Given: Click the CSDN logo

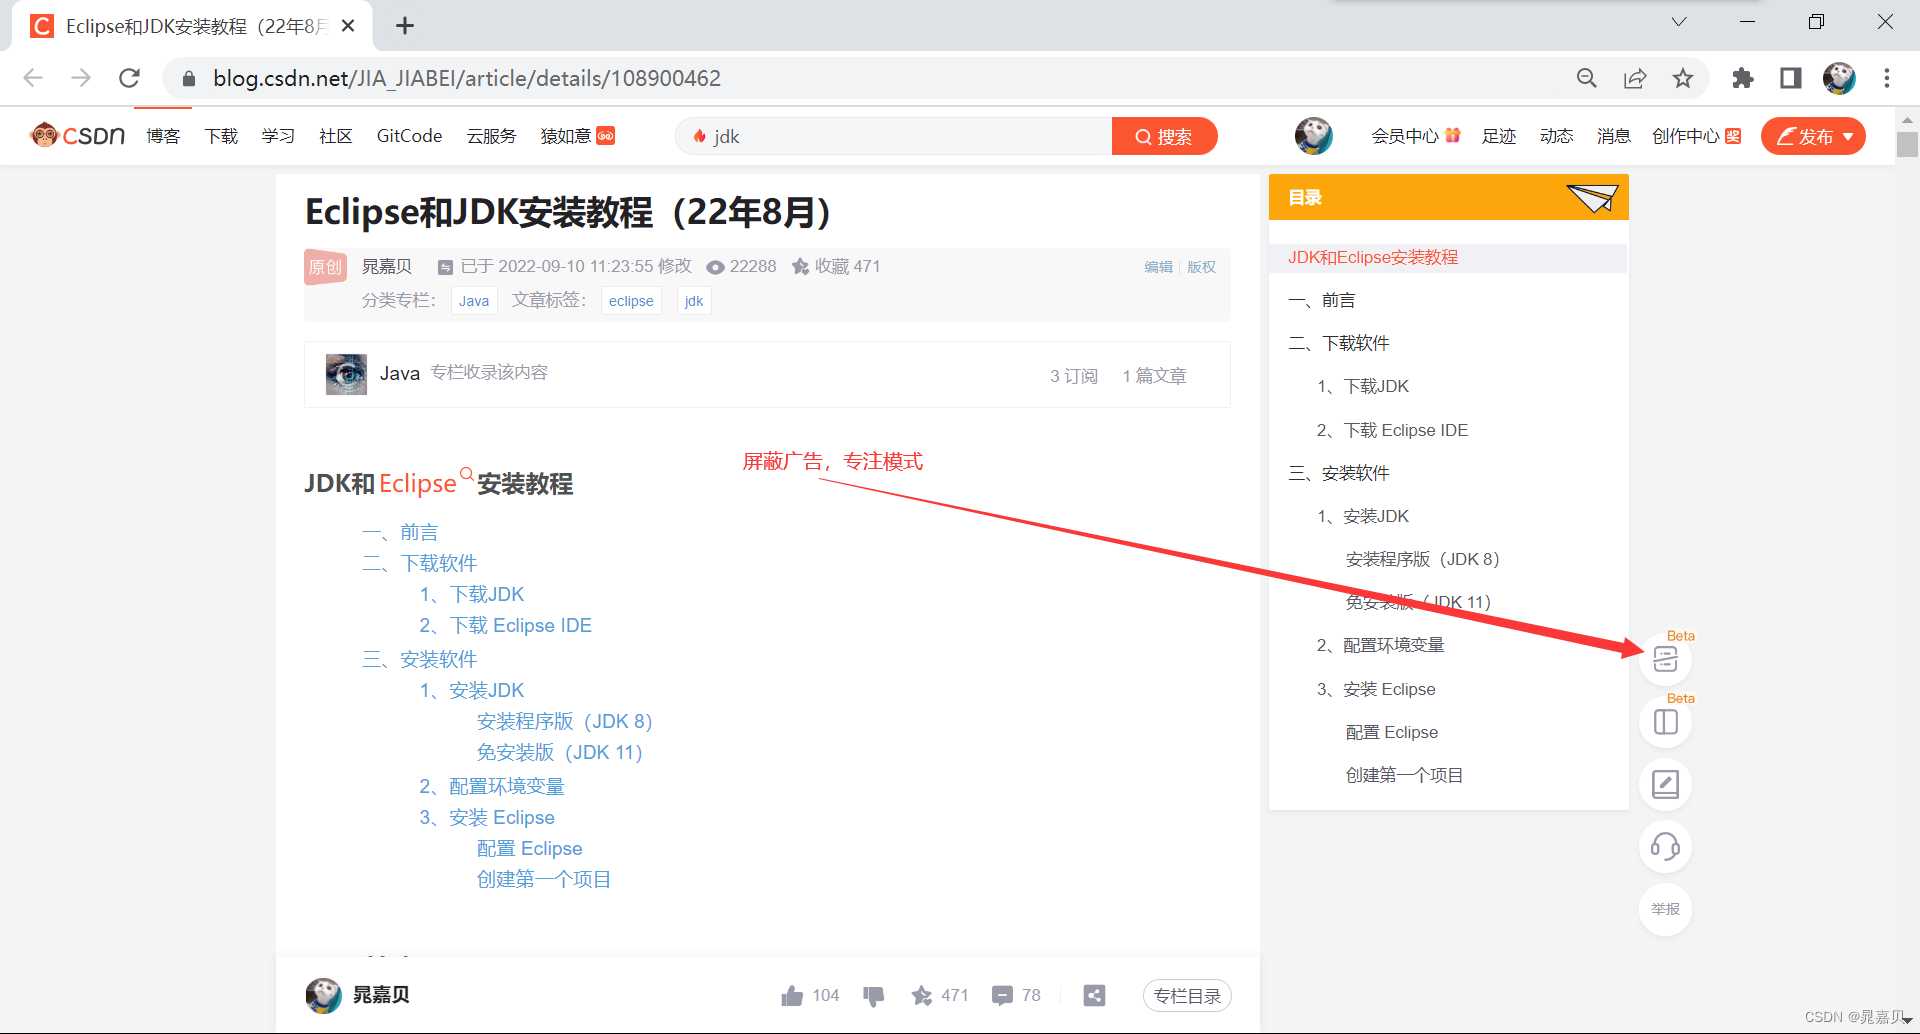Looking at the screenshot, I should [78, 135].
